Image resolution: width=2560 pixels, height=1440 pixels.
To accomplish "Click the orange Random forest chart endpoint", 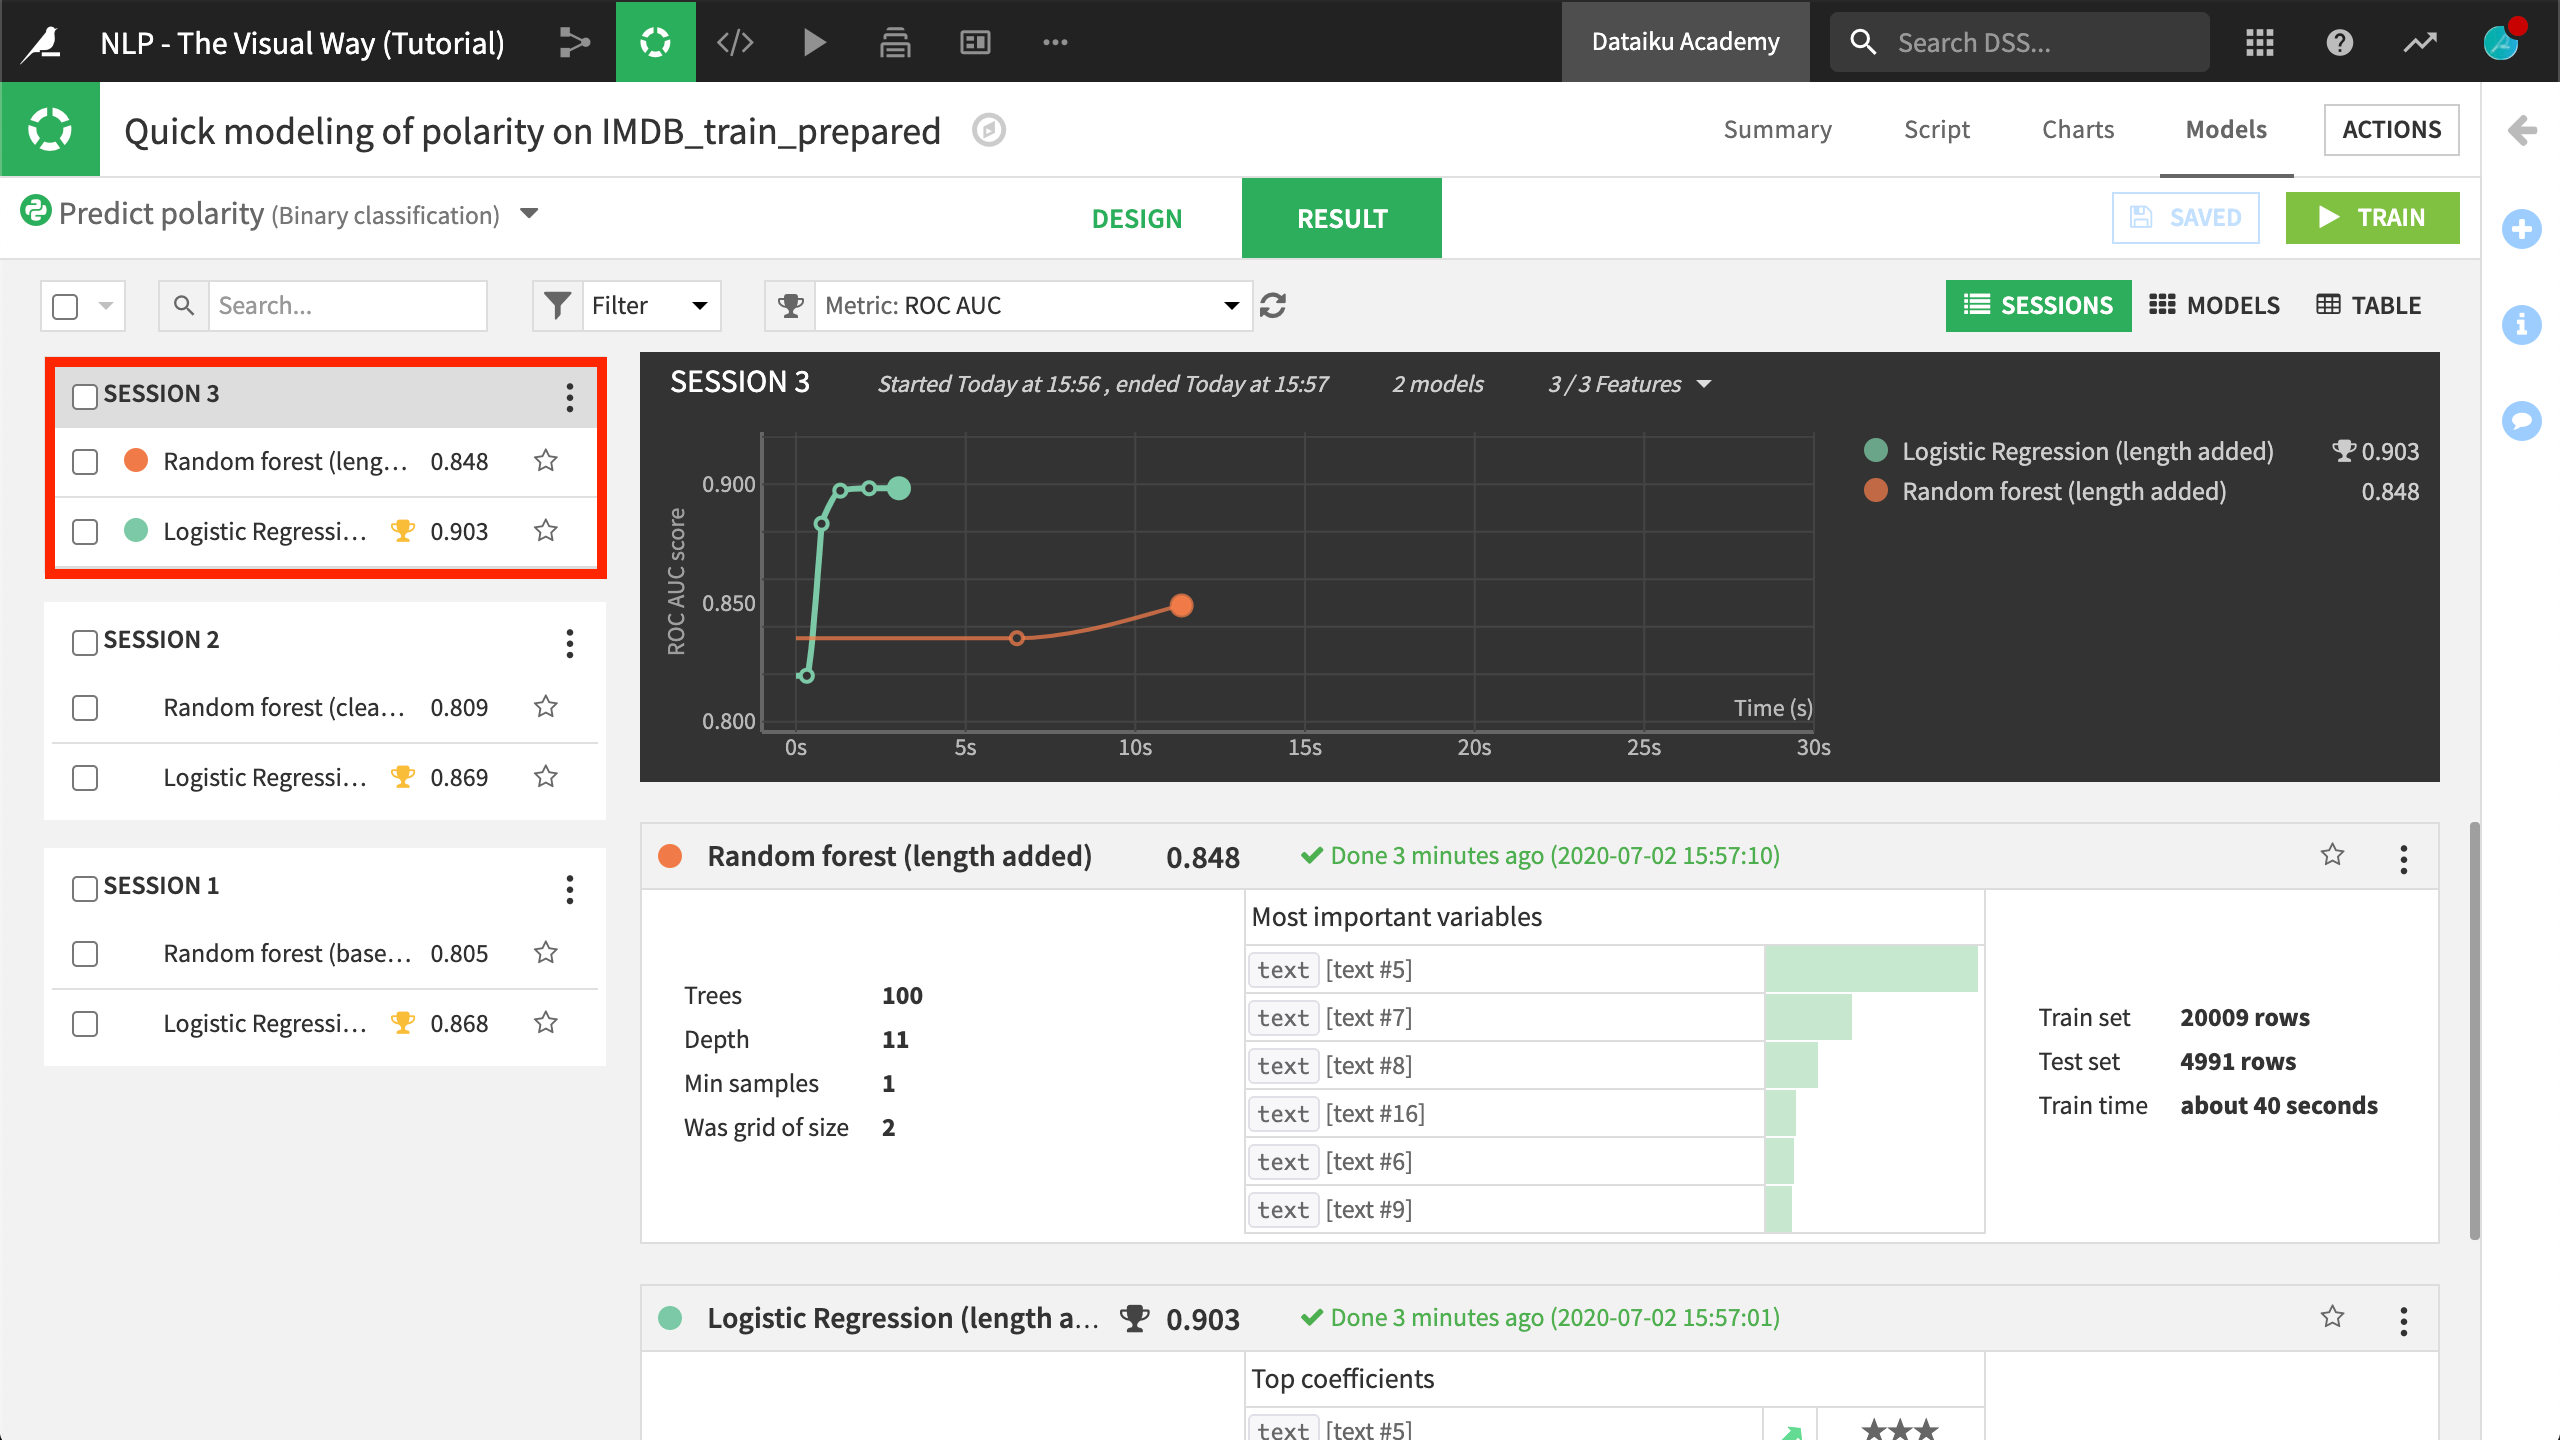I will pyautogui.click(x=1181, y=605).
